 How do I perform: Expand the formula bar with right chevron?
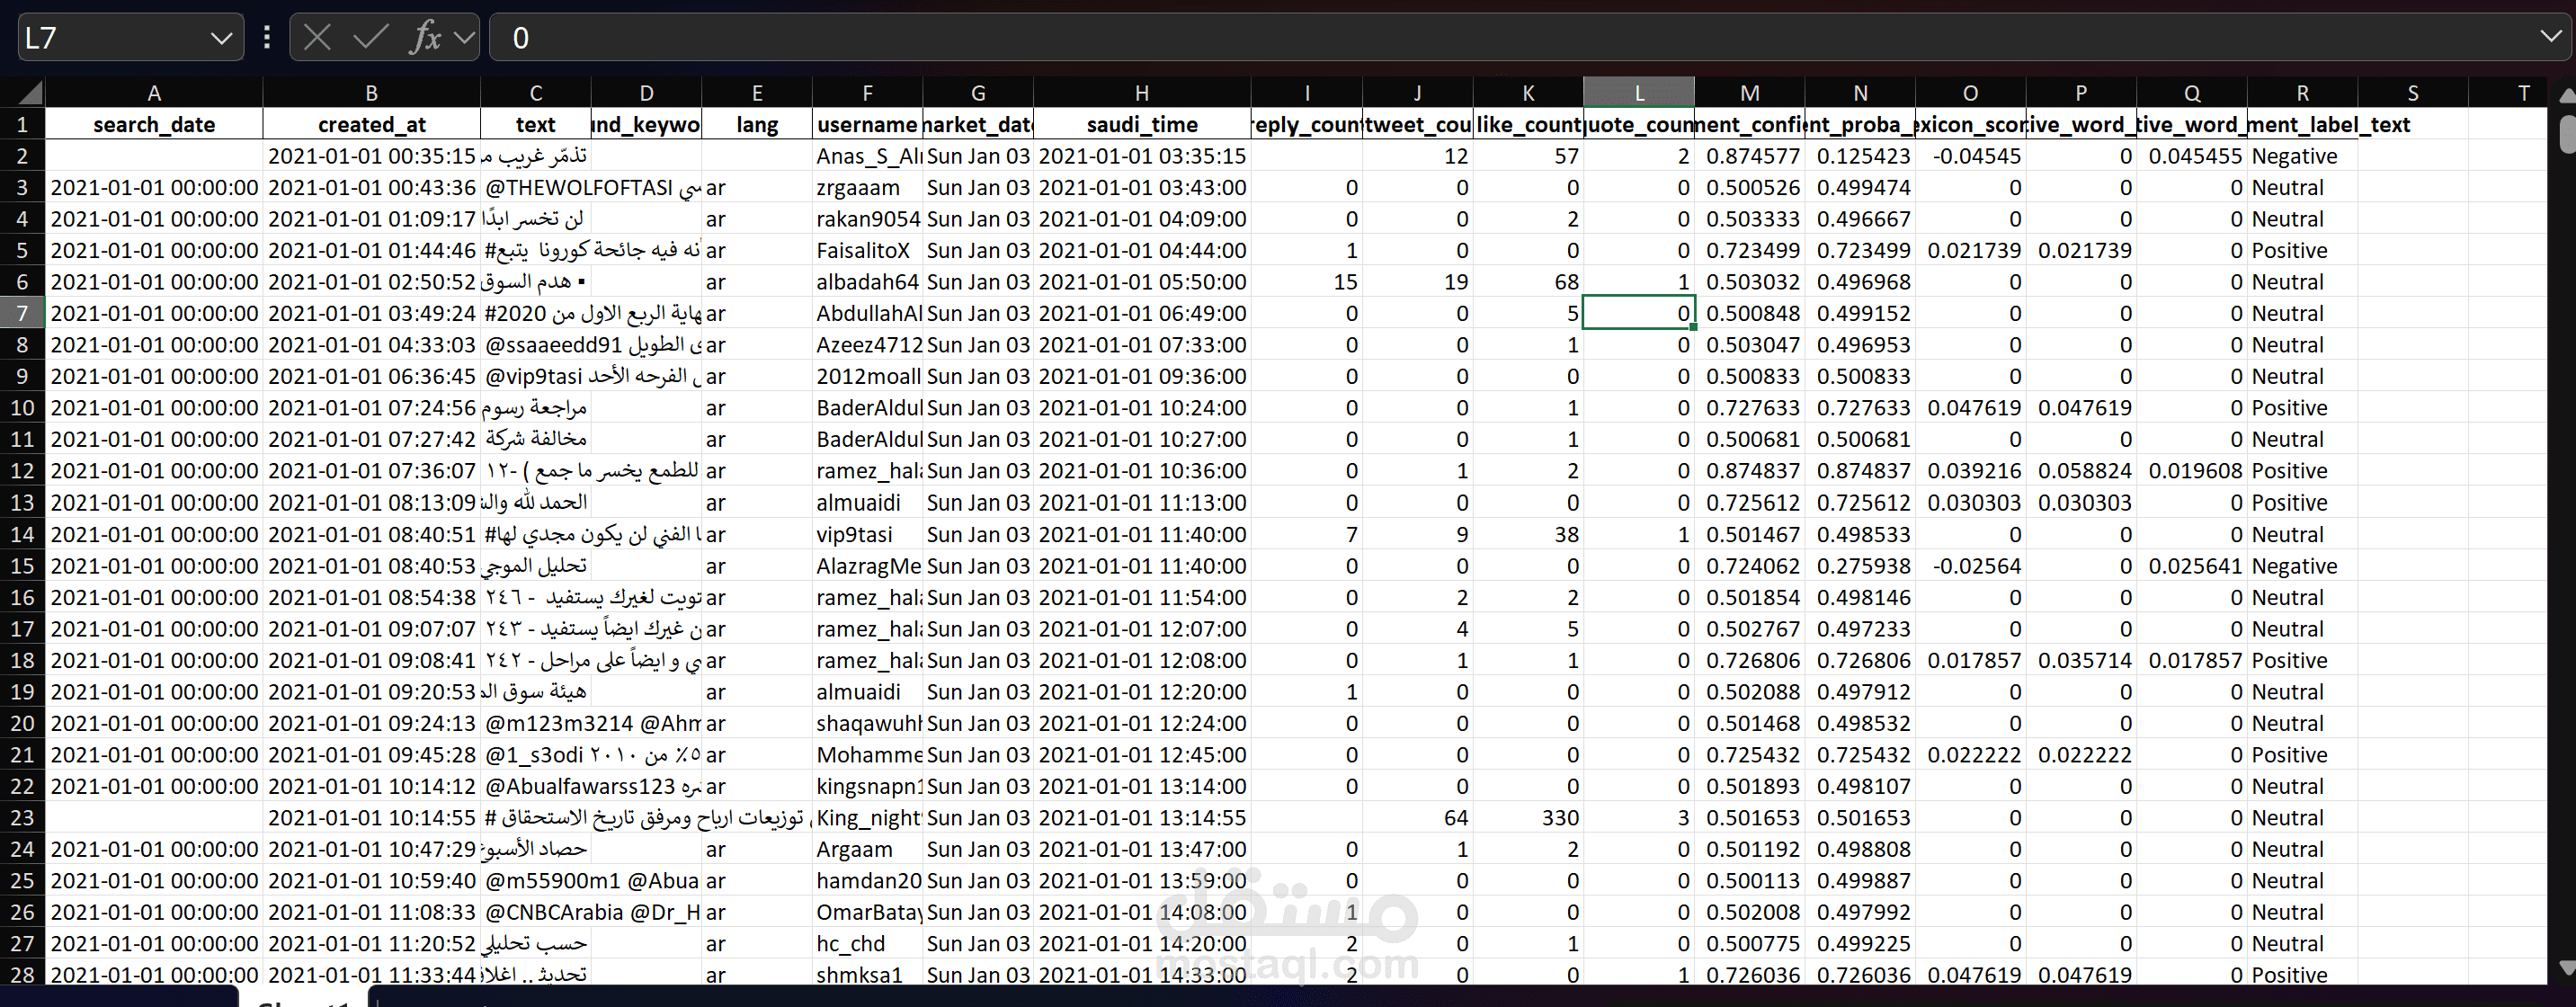point(2550,37)
